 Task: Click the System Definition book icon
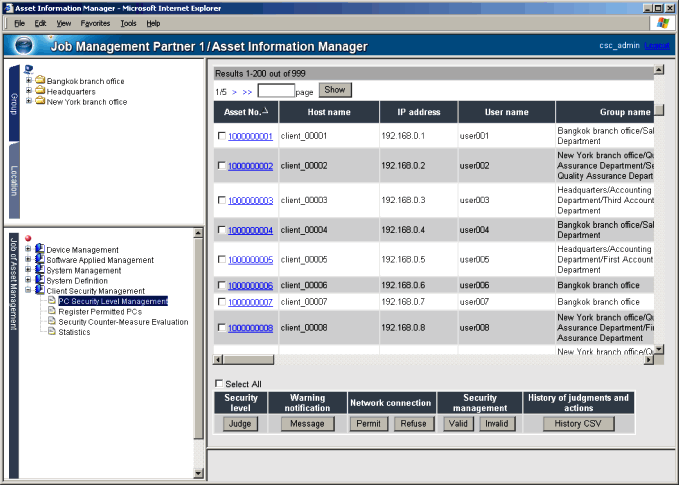pyautogui.click(x=40, y=281)
